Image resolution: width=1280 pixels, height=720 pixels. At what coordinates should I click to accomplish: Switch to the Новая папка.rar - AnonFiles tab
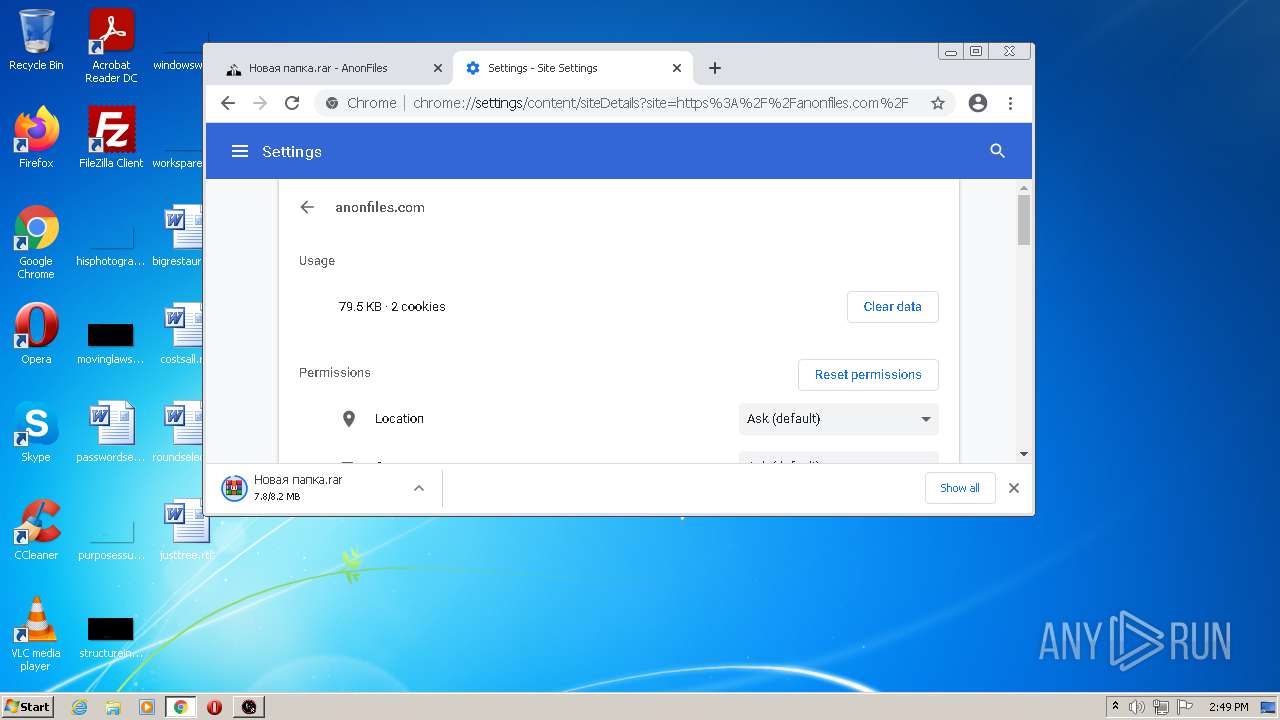point(335,68)
